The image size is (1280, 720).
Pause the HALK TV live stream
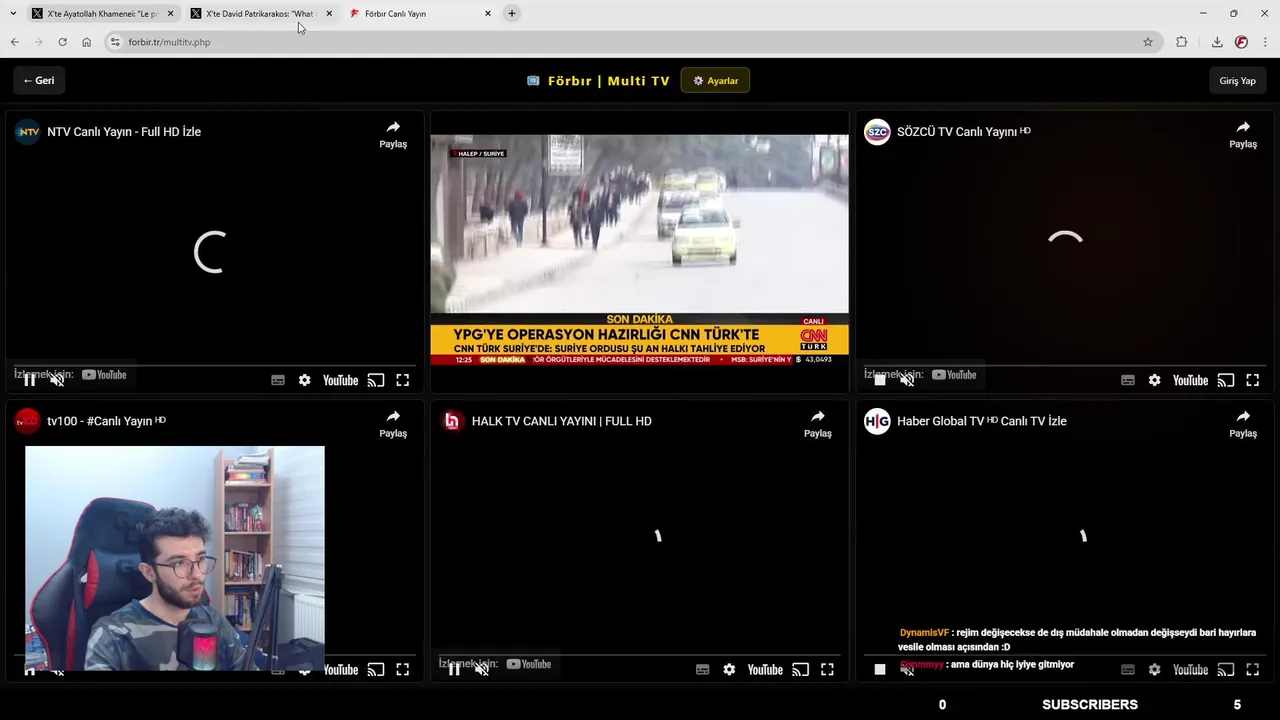click(x=454, y=670)
